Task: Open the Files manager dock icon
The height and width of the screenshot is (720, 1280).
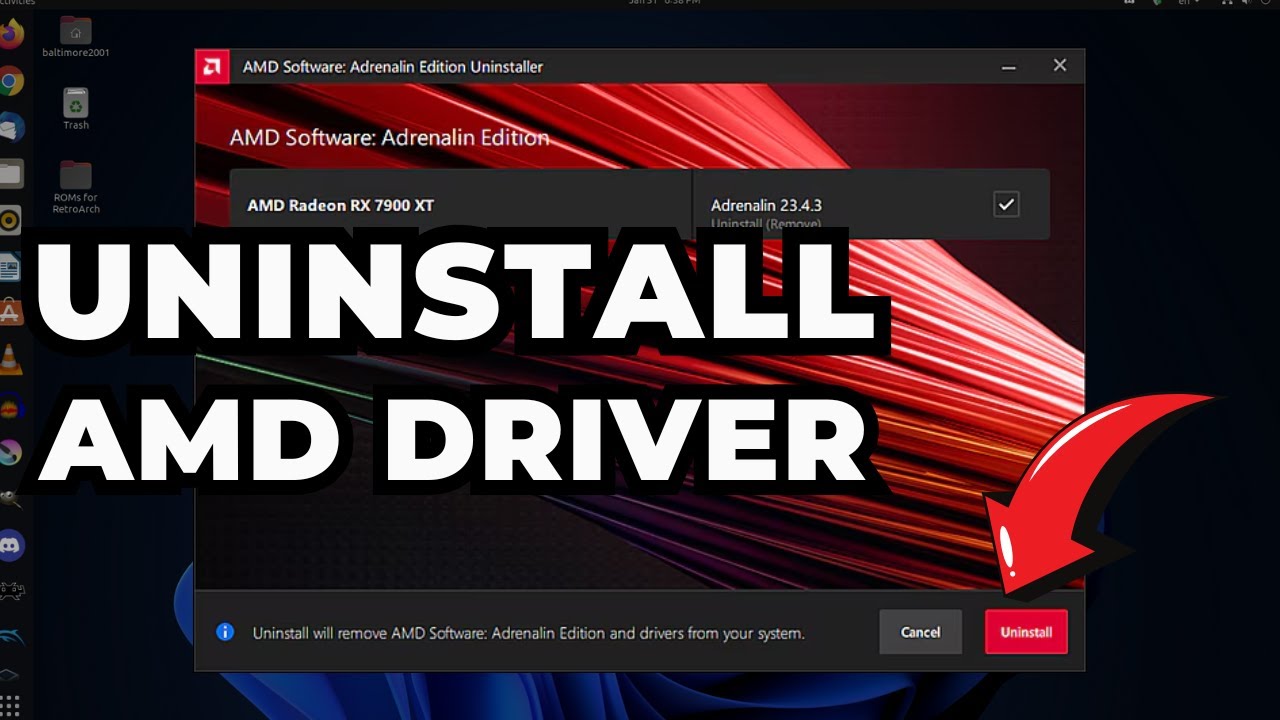Action: 11,174
